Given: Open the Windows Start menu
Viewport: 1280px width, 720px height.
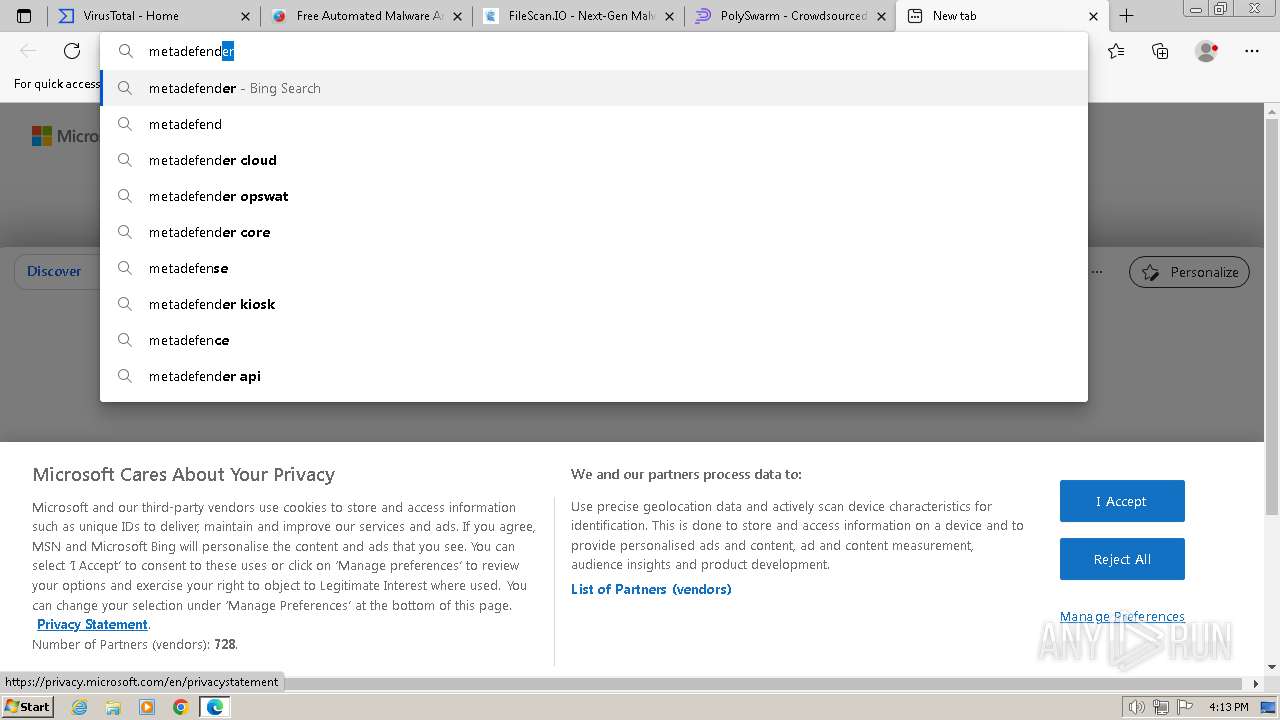Looking at the screenshot, I should point(28,706).
